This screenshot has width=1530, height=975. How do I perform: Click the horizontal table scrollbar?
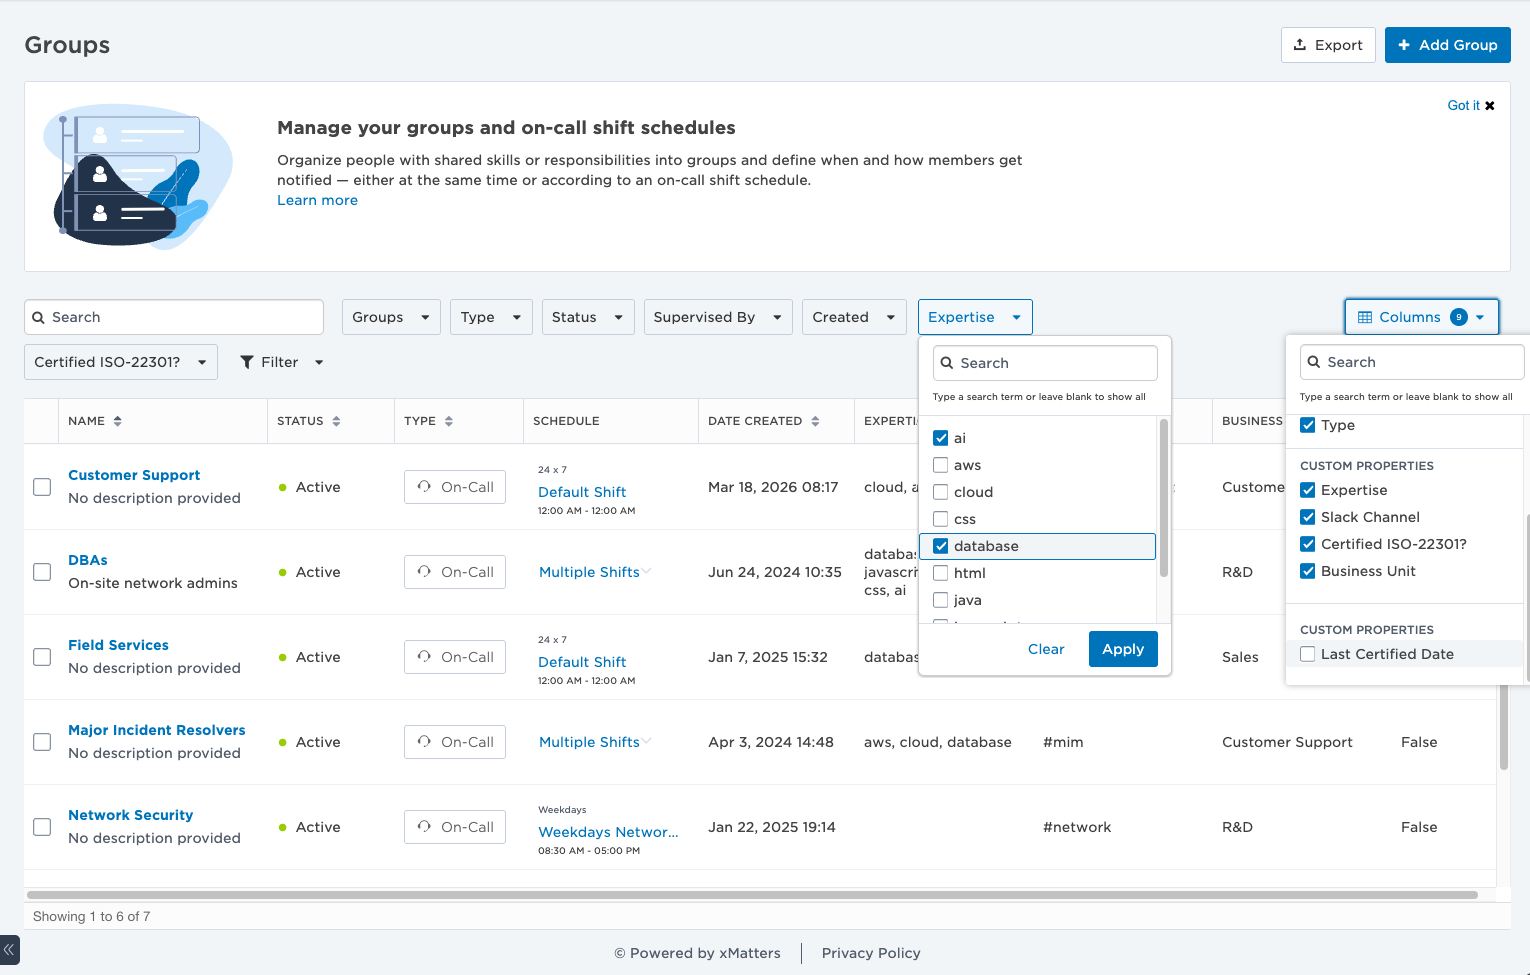[x=752, y=895]
